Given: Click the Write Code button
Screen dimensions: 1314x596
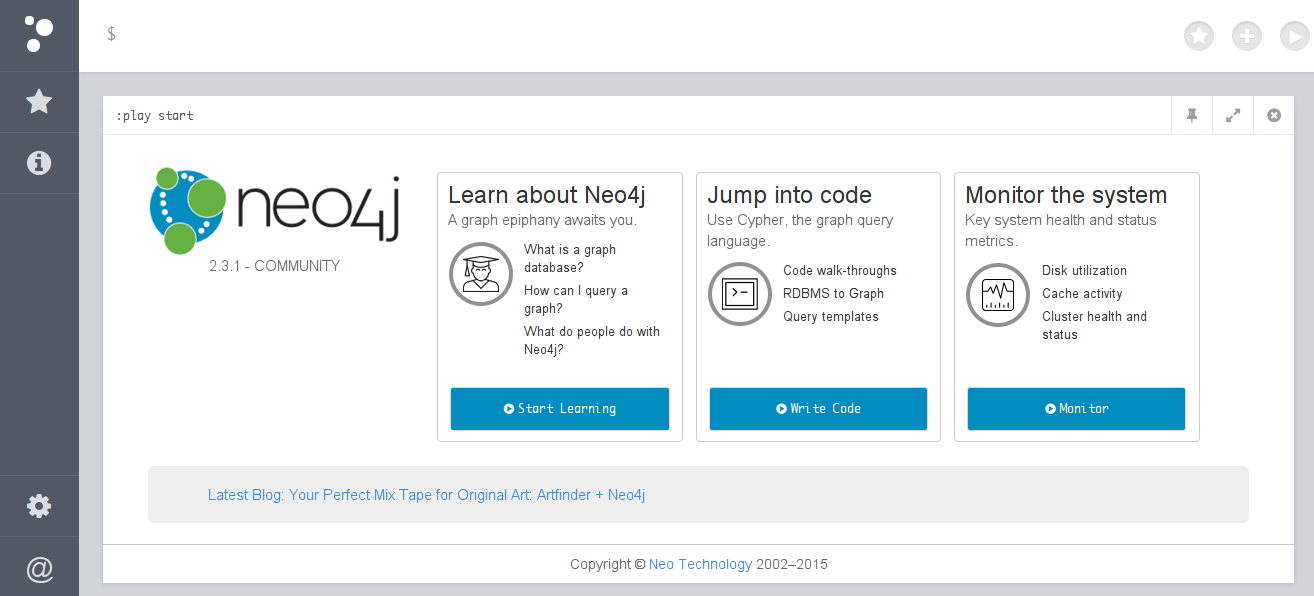Looking at the screenshot, I should [x=818, y=409].
